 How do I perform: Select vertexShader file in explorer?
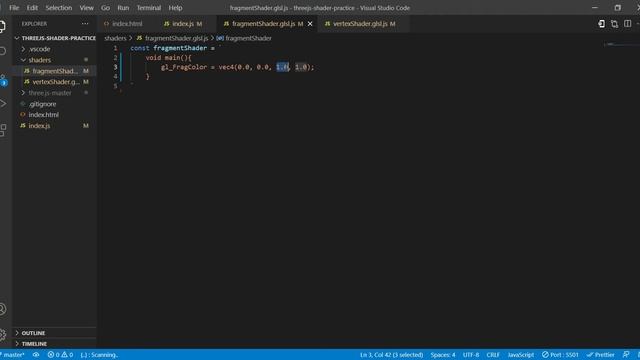55,82
